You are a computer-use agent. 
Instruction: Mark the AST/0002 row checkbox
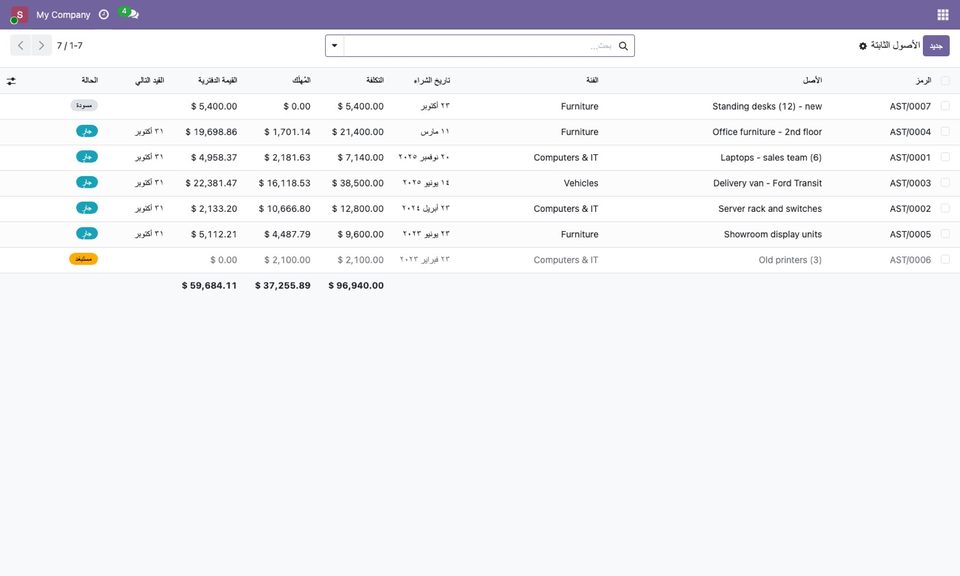tap(945, 208)
